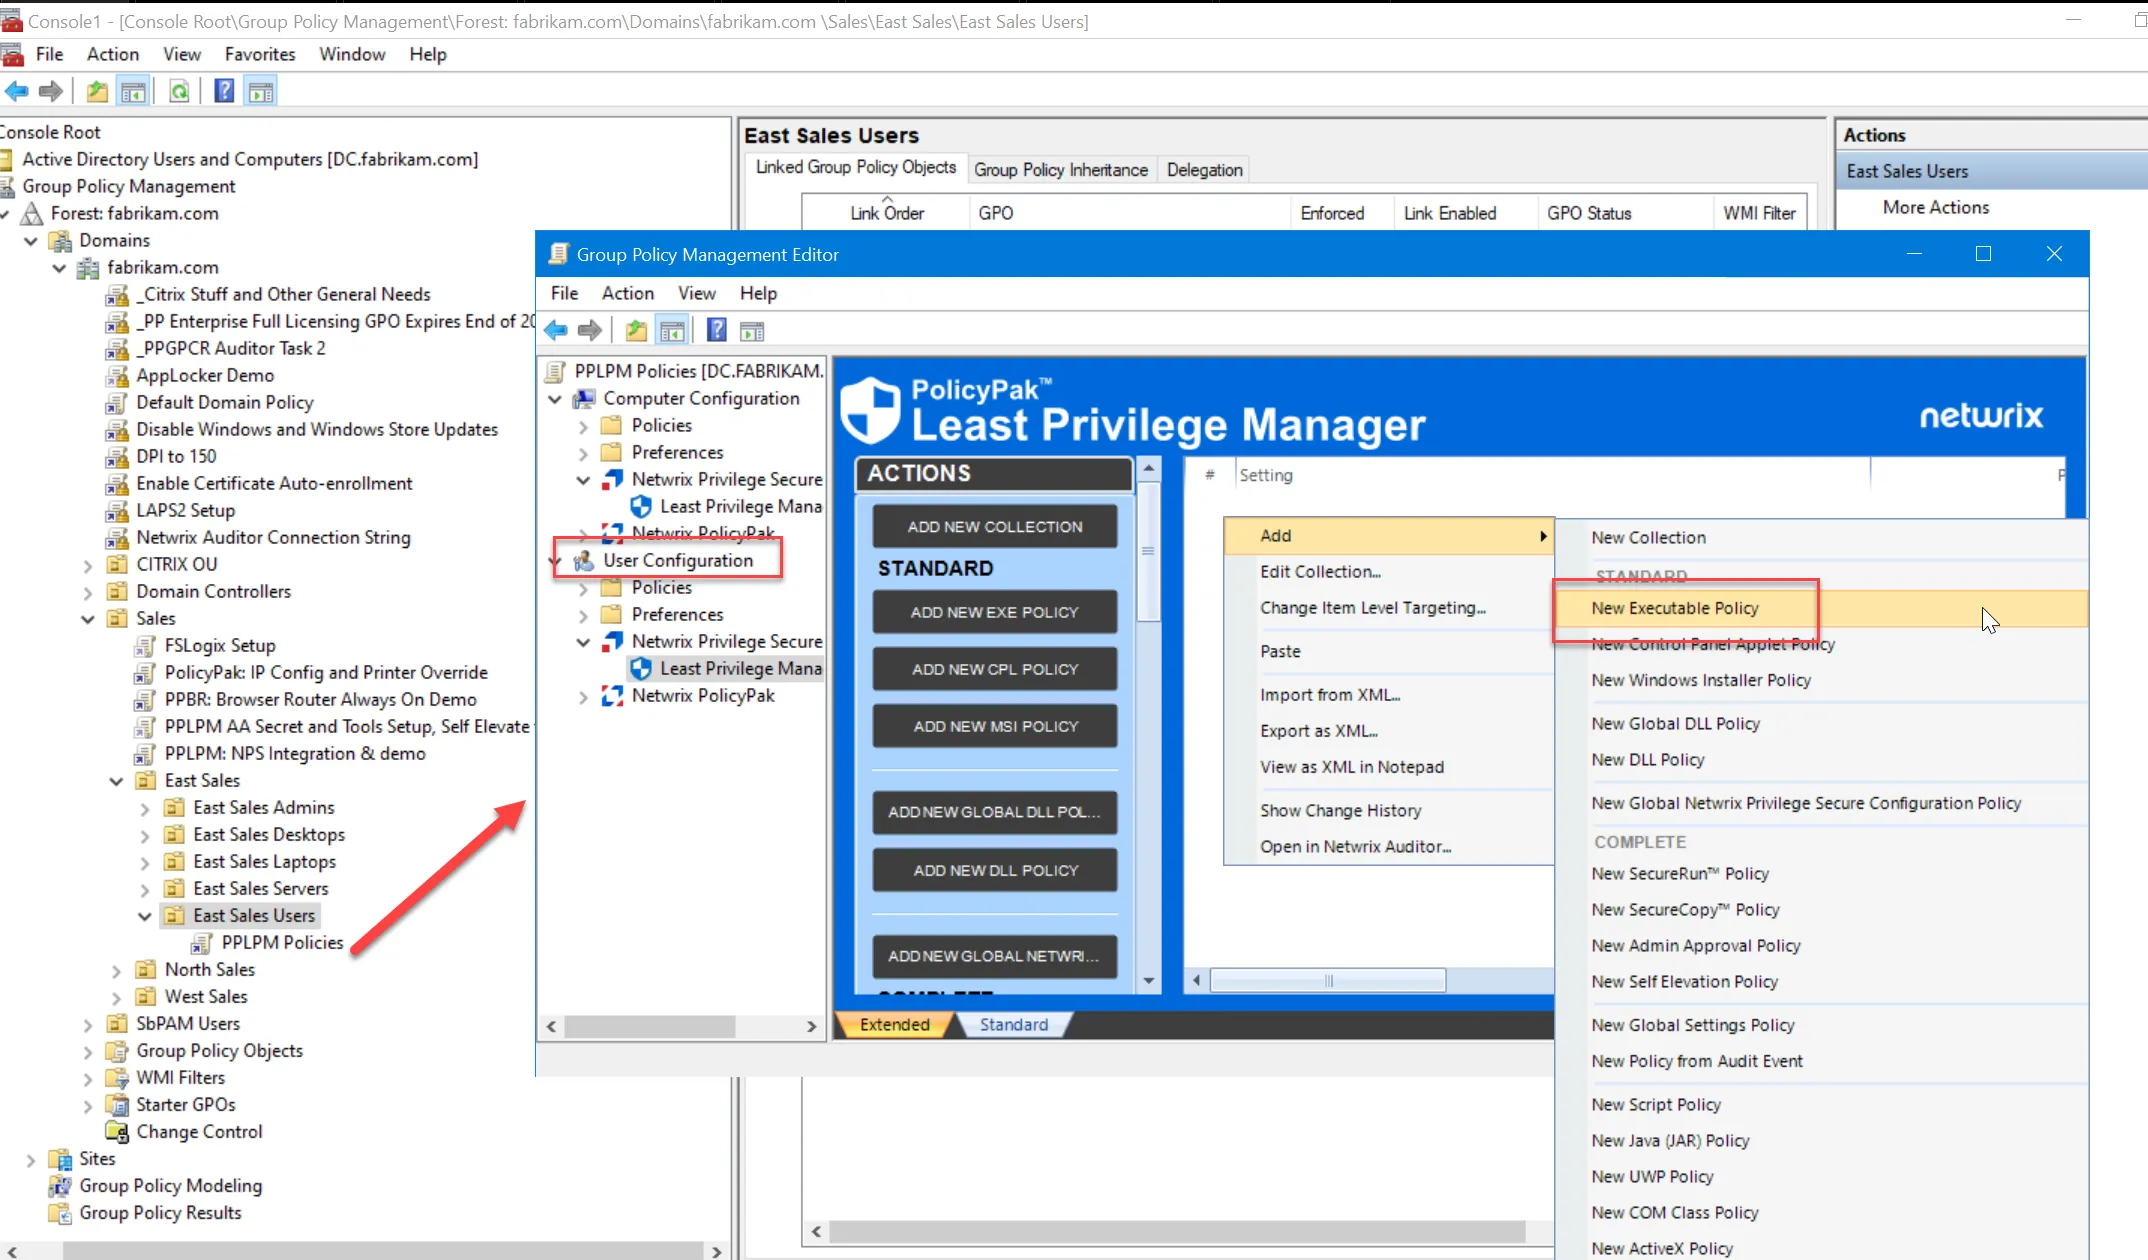Click the up-one-level folder icon in editor
Viewport: 2148px width, 1260px height.
(x=636, y=330)
